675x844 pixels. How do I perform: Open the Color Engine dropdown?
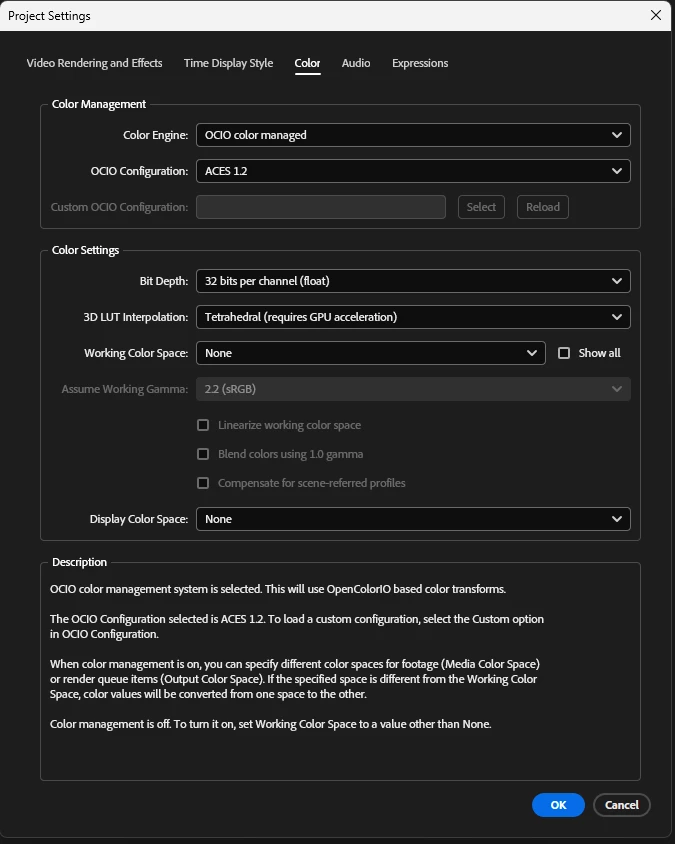tap(413, 135)
